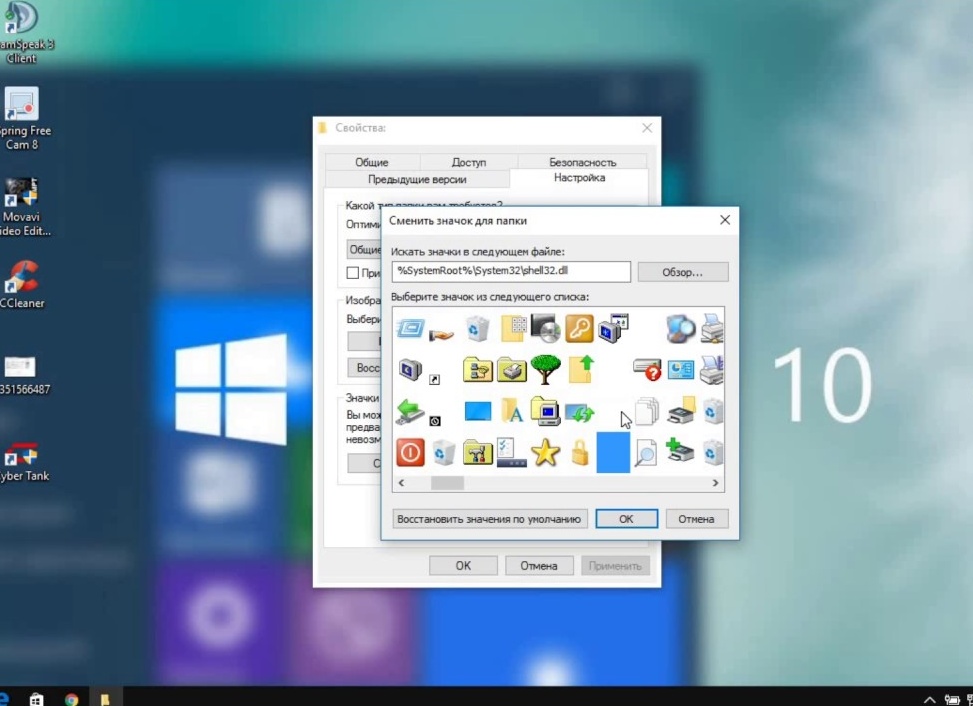Select the yellow star favorites icon
Image resolution: width=973 pixels, height=706 pixels.
click(x=545, y=452)
